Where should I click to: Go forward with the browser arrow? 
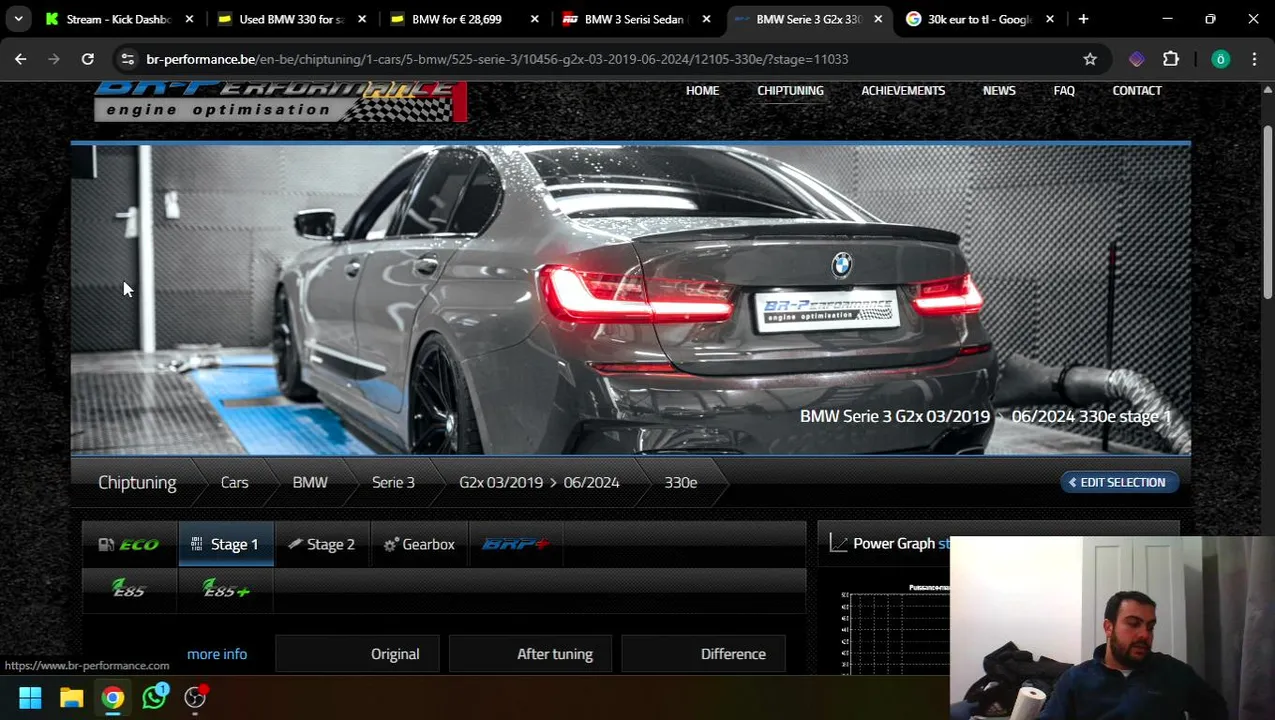coord(54,59)
